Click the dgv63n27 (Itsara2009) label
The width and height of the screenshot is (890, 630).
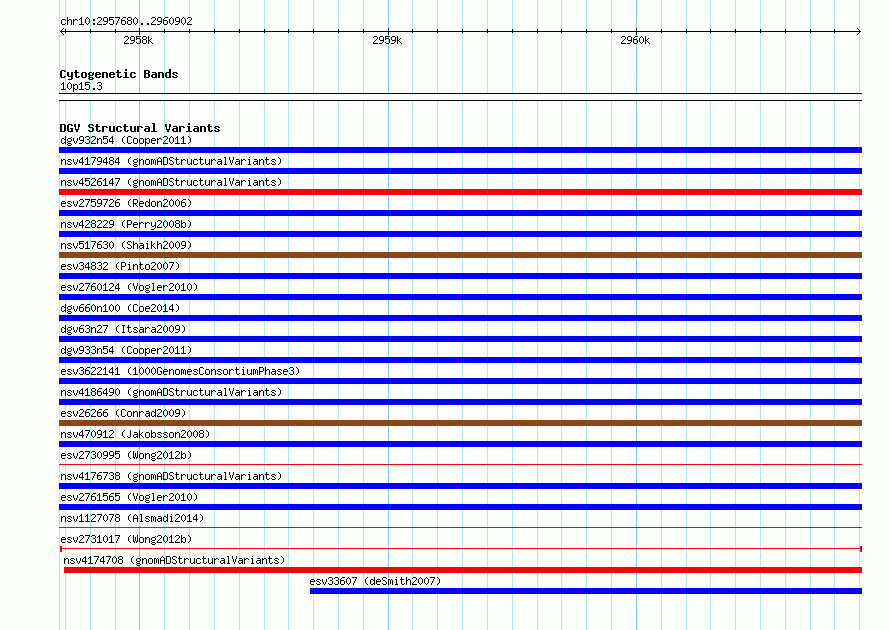[x=123, y=329]
